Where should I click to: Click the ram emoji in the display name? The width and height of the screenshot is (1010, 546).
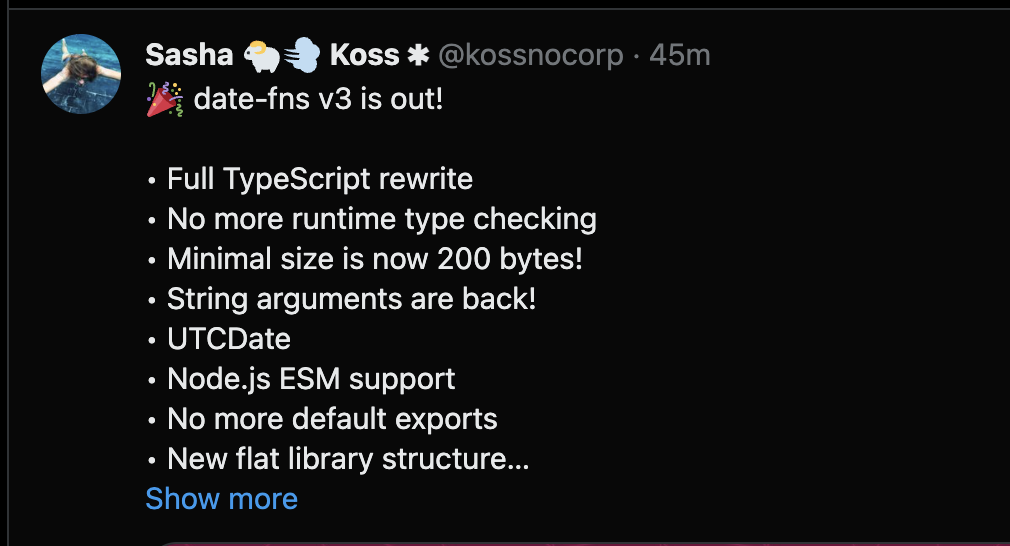point(261,55)
